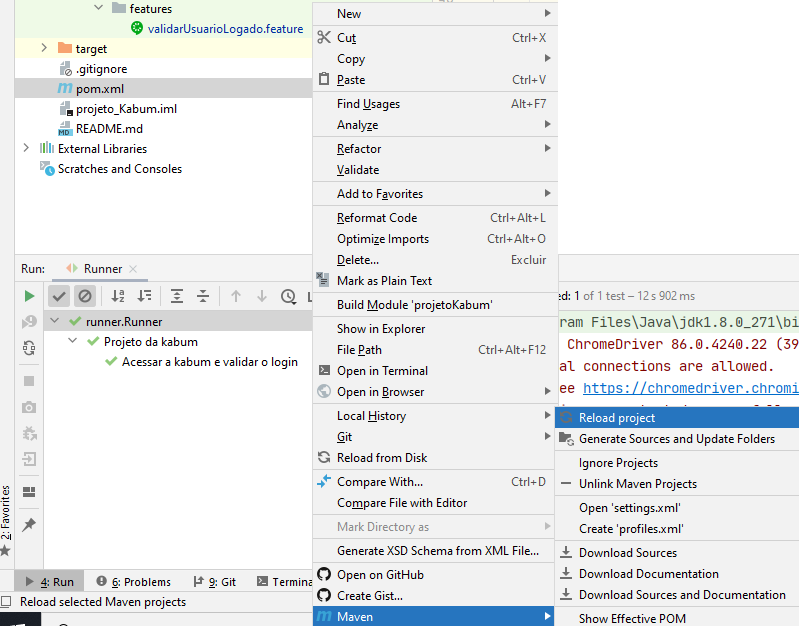Toggle Show Passed tests checkmark

[59, 296]
